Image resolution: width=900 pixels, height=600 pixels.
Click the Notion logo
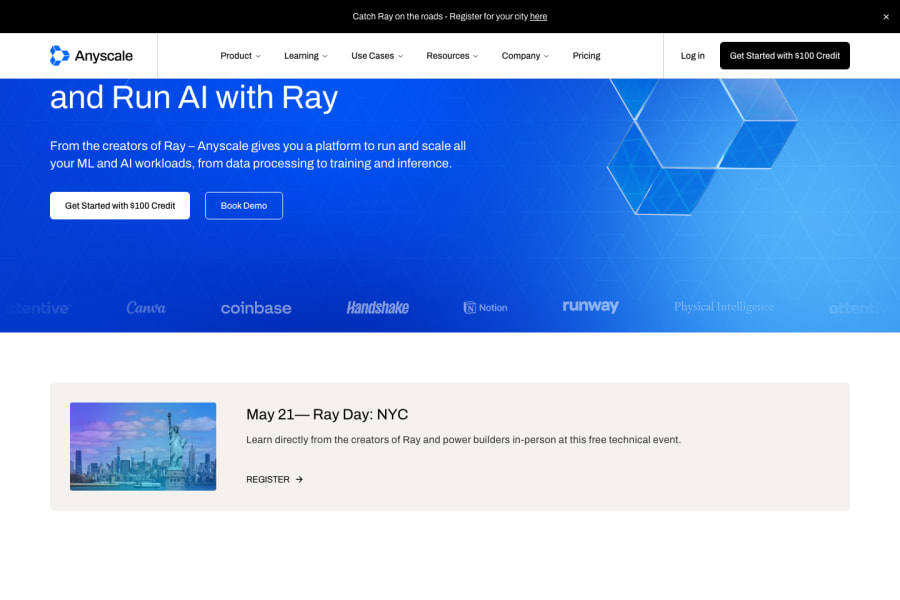click(486, 307)
